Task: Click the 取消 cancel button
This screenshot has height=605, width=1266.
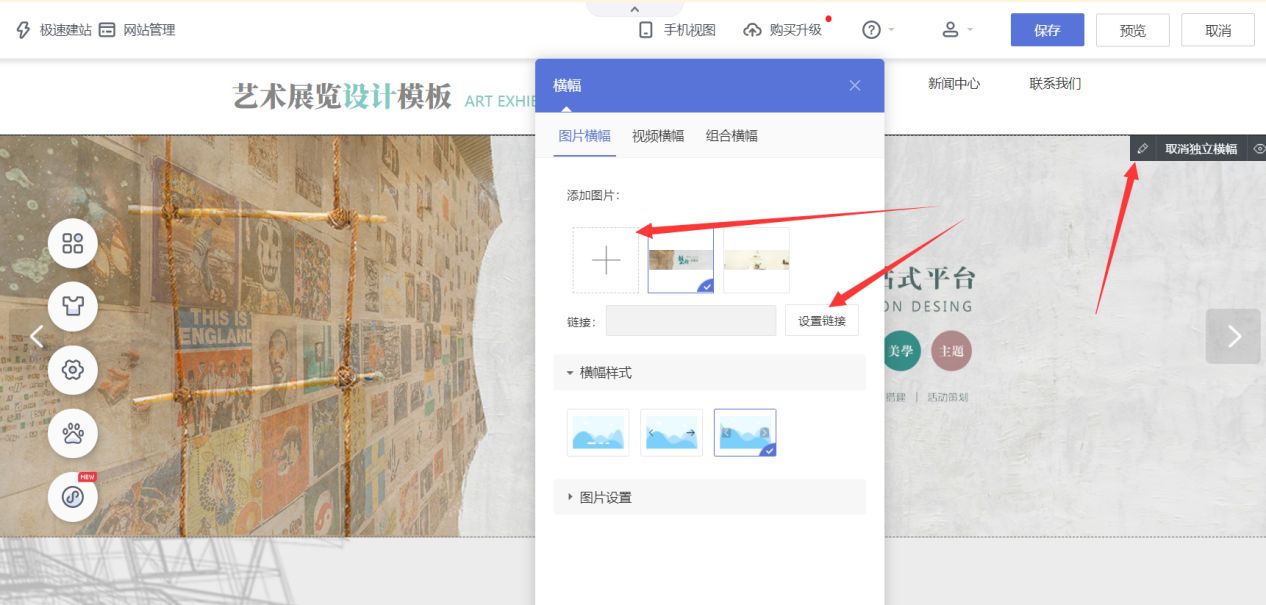Action: point(1218,30)
